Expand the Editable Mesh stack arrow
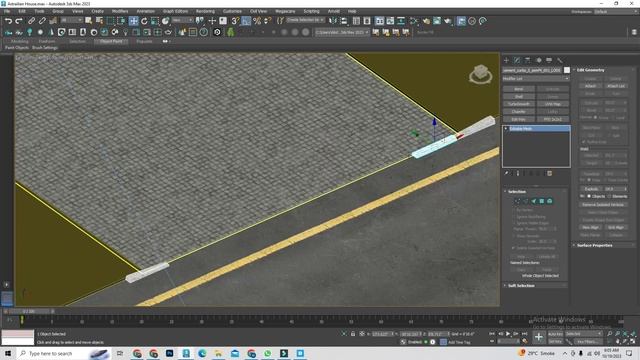This screenshot has height=360, width=640. [x=506, y=129]
